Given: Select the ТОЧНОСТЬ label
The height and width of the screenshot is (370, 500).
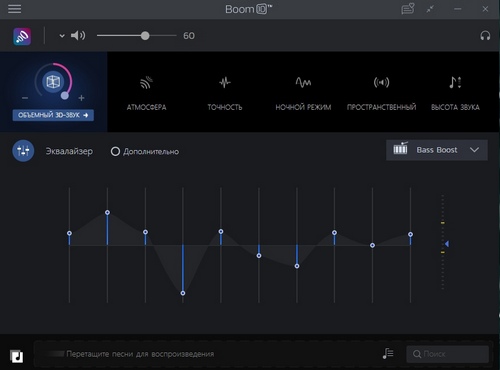Looking at the screenshot, I should click(x=225, y=107).
